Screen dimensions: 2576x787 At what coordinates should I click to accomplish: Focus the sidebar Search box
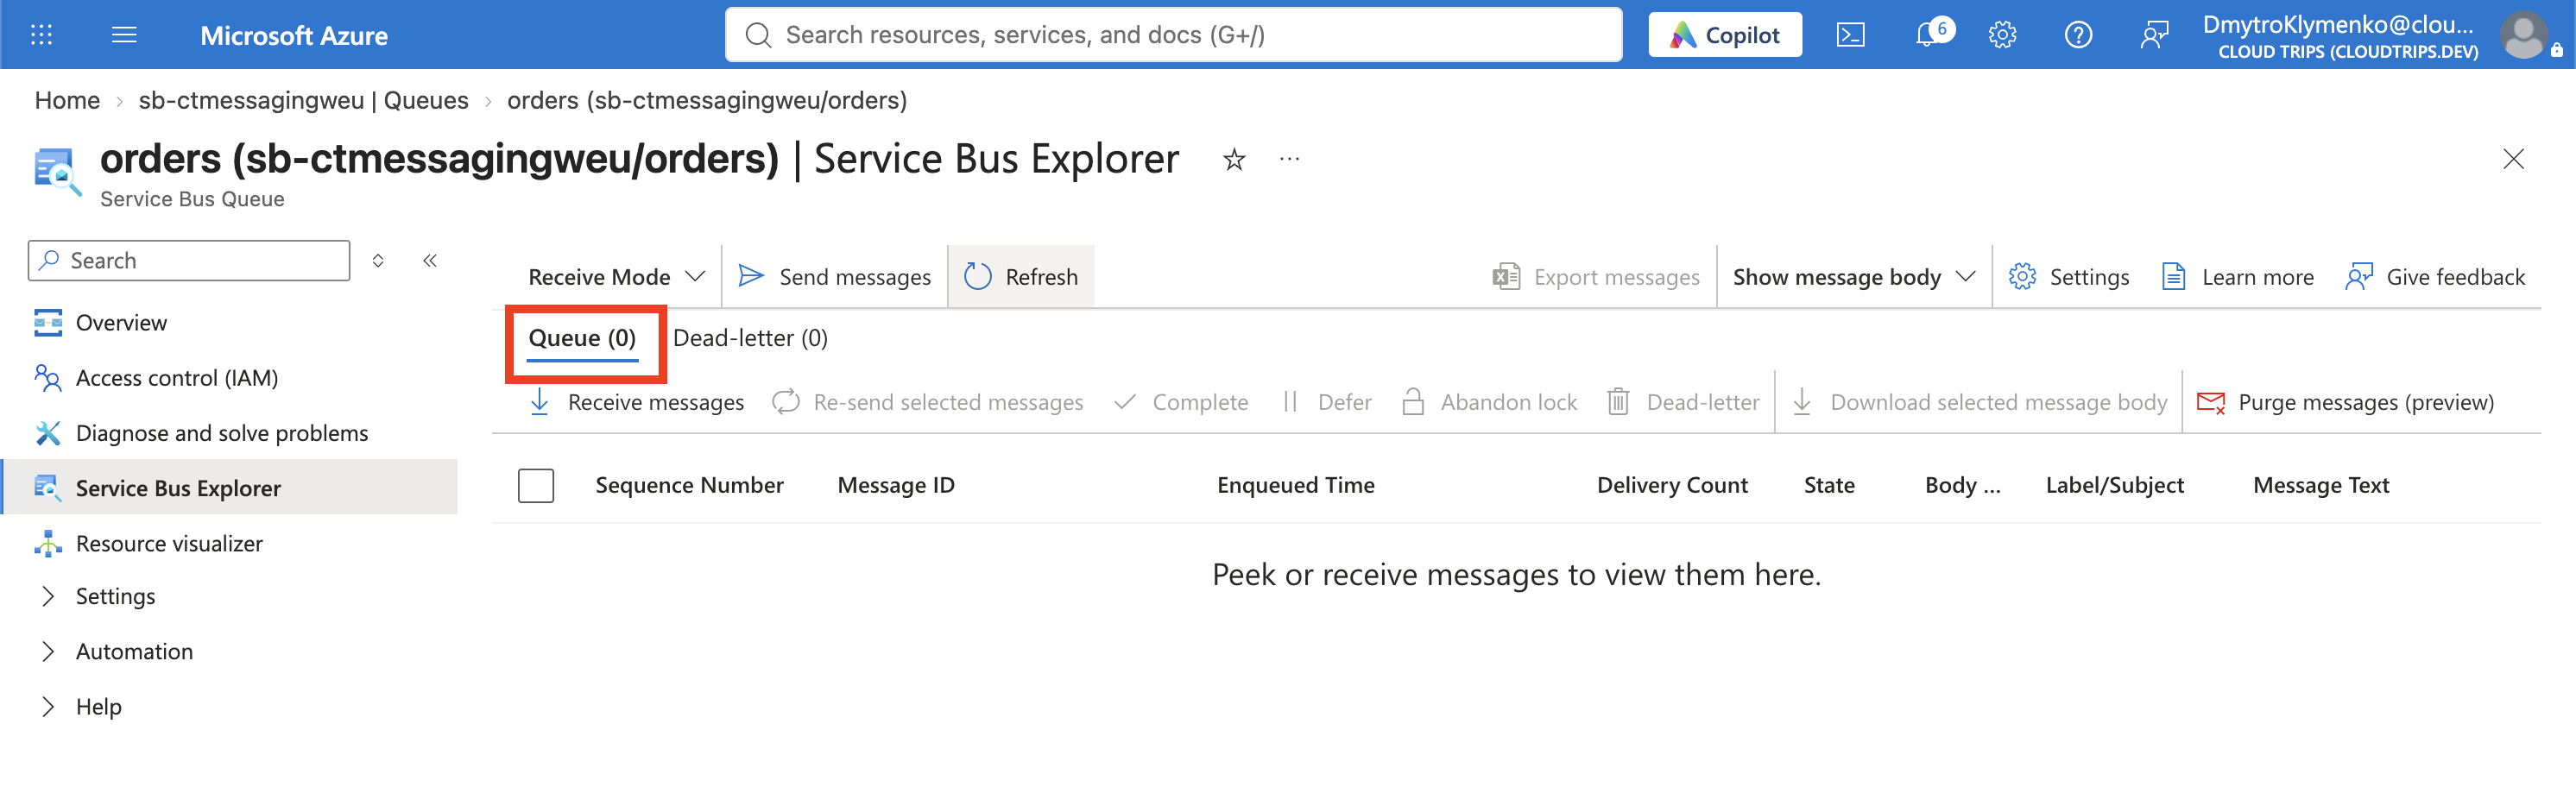click(189, 261)
